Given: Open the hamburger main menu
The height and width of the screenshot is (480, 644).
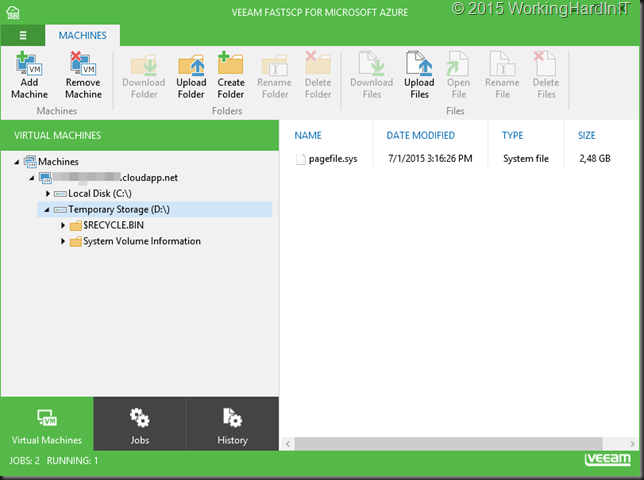Looking at the screenshot, I should (x=23, y=35).
